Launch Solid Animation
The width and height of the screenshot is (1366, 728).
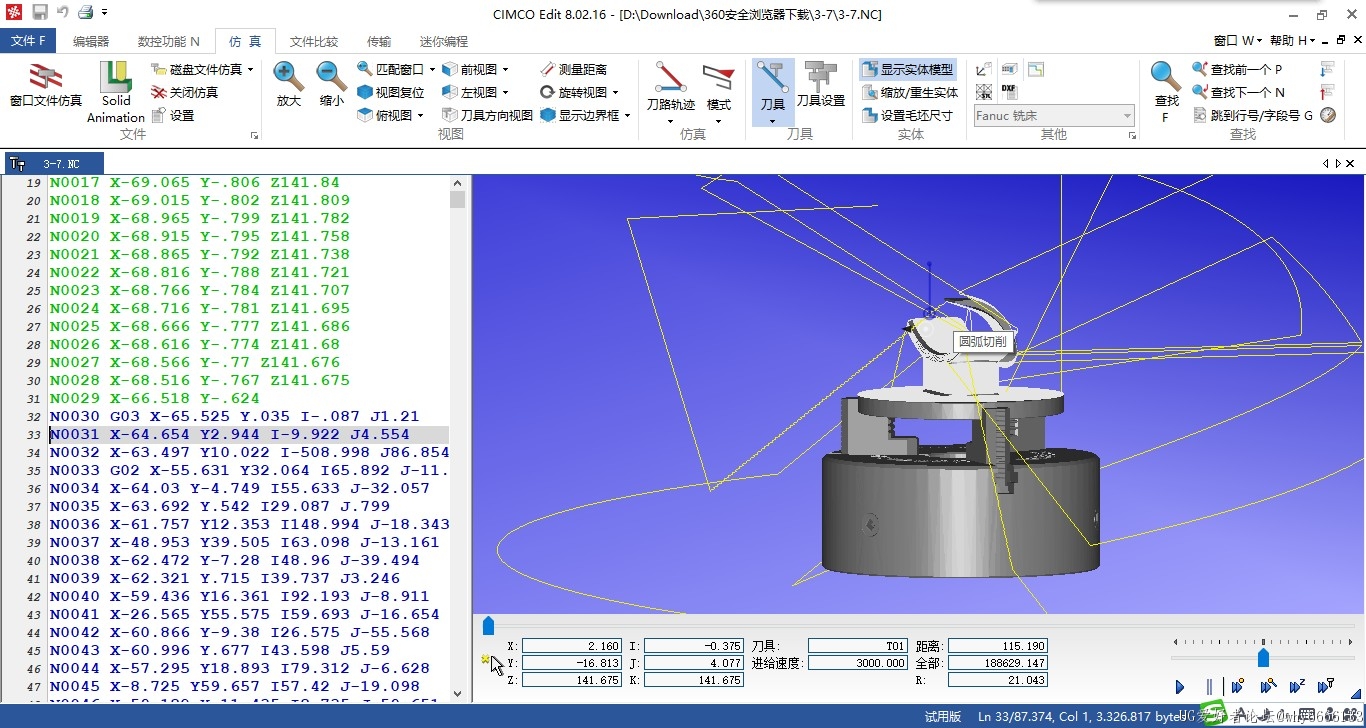click(116, 92)
